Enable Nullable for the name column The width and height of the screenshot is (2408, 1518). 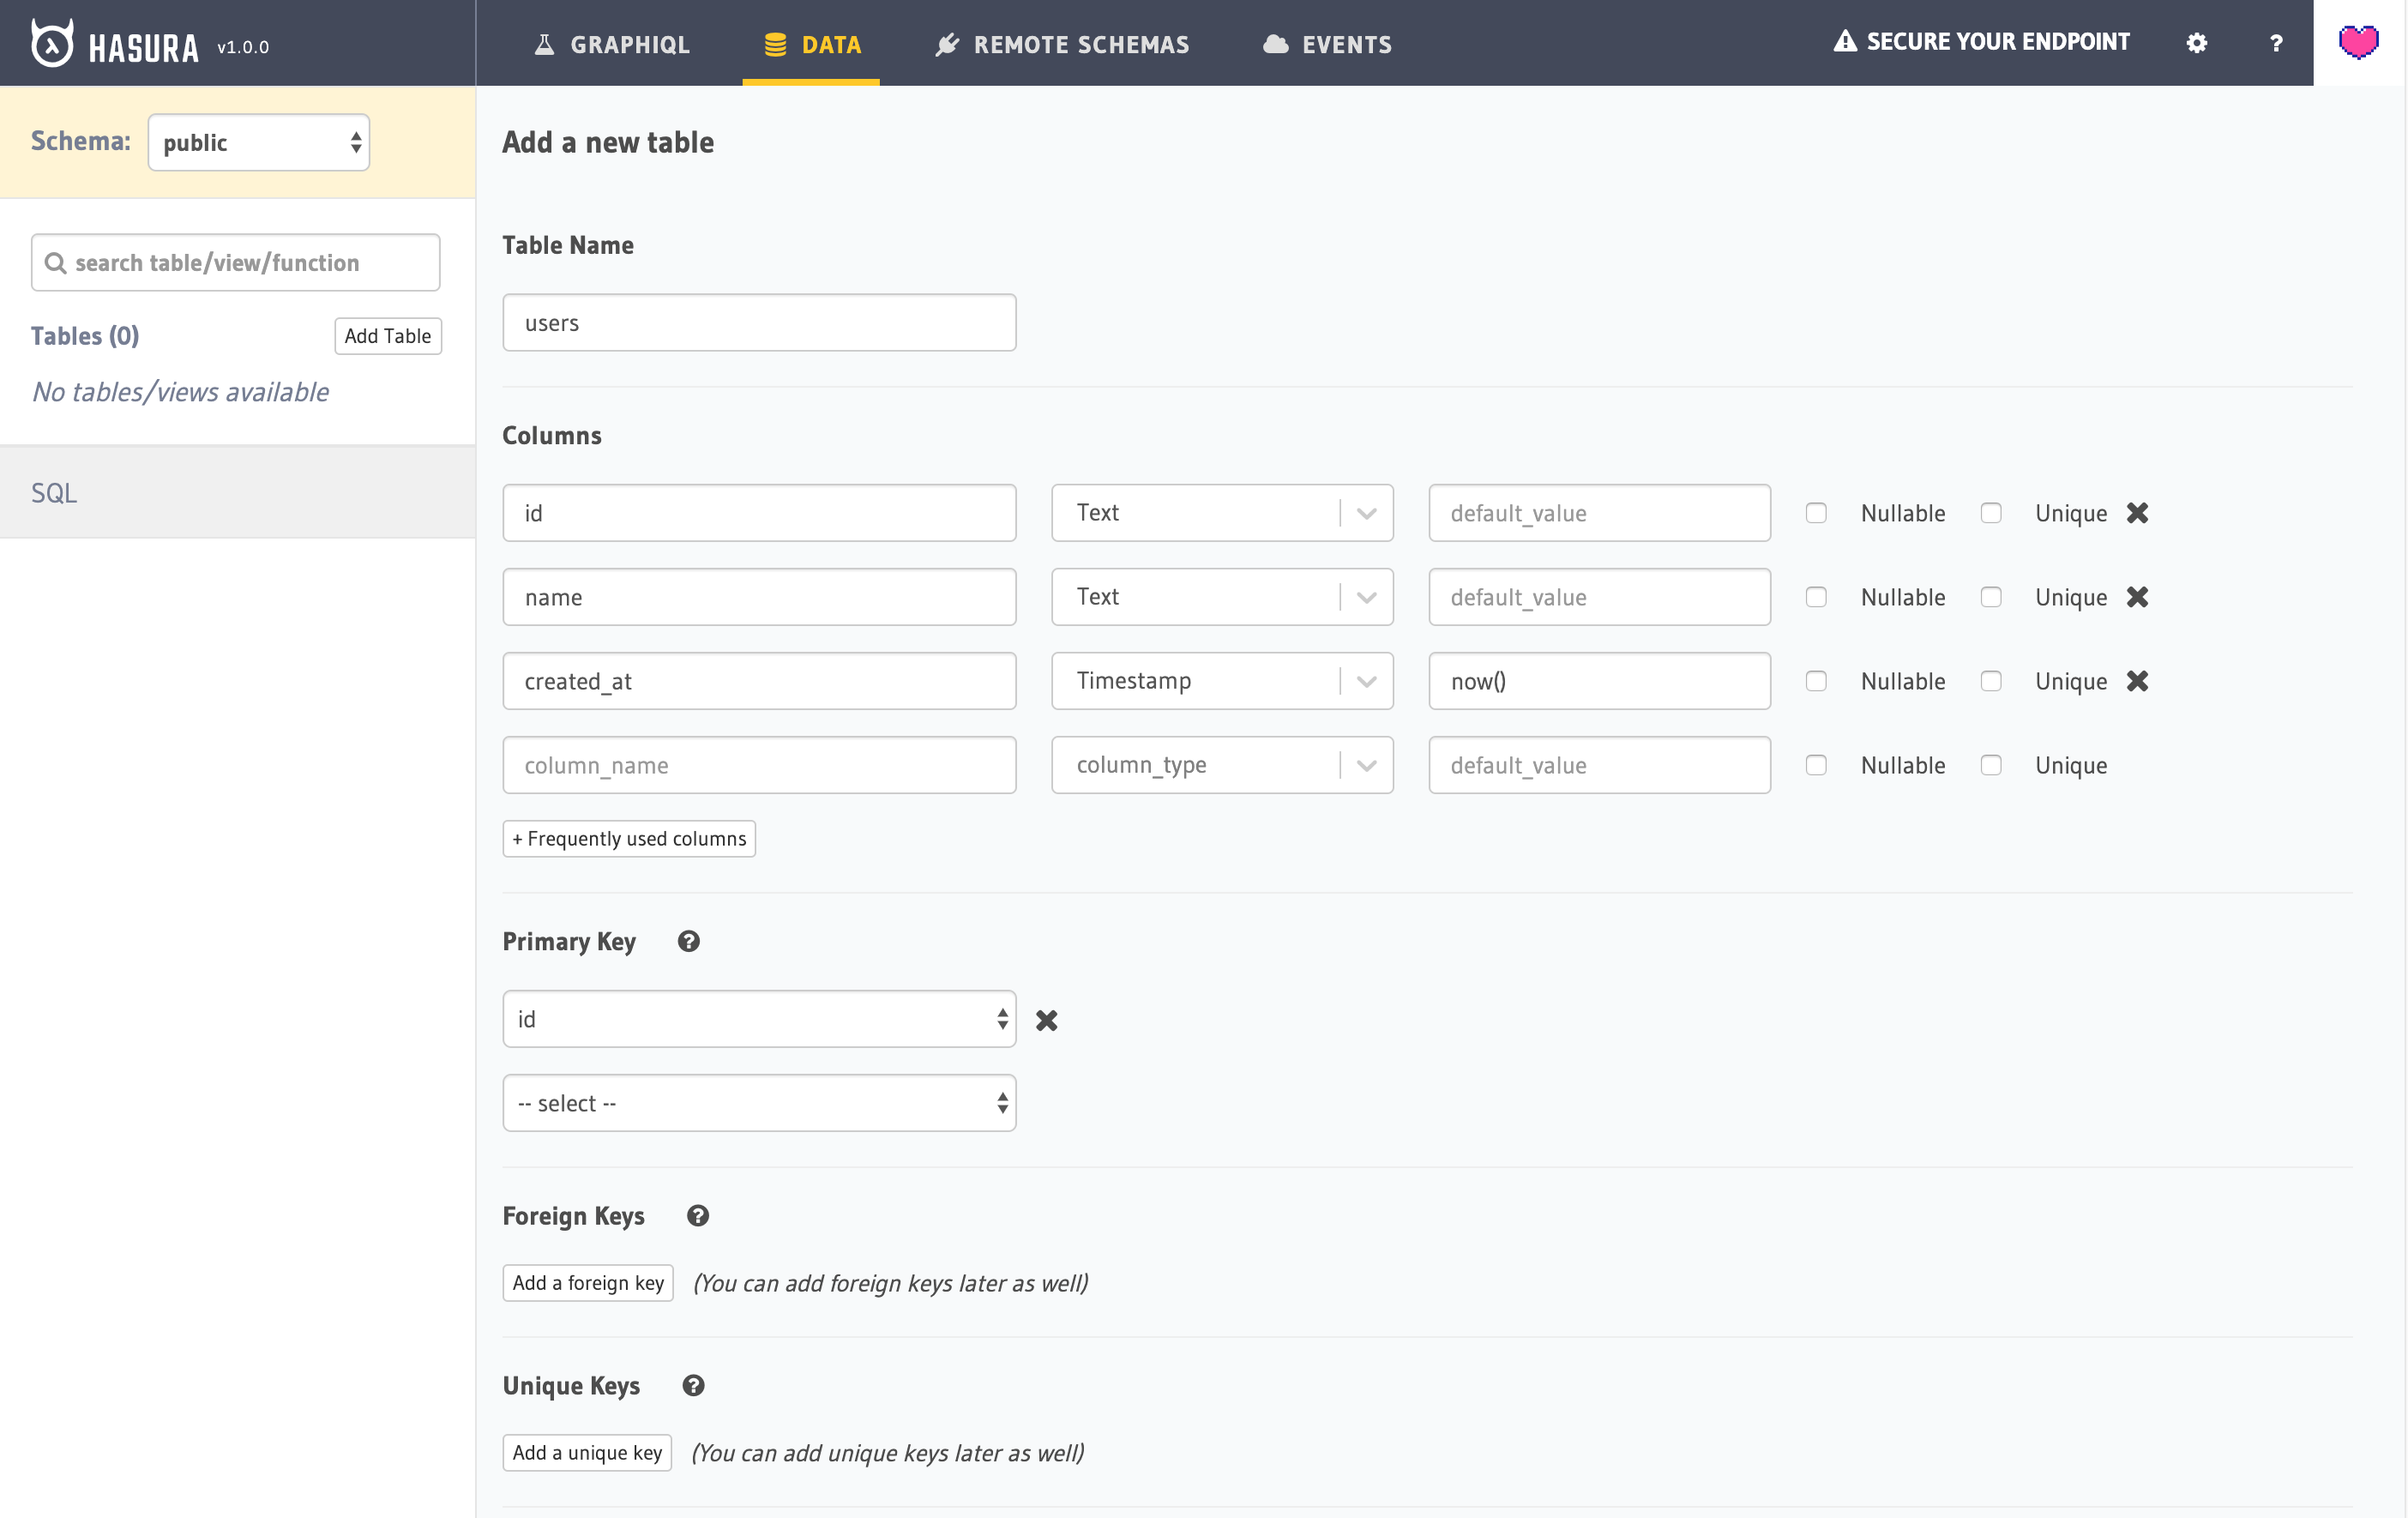1816,597
